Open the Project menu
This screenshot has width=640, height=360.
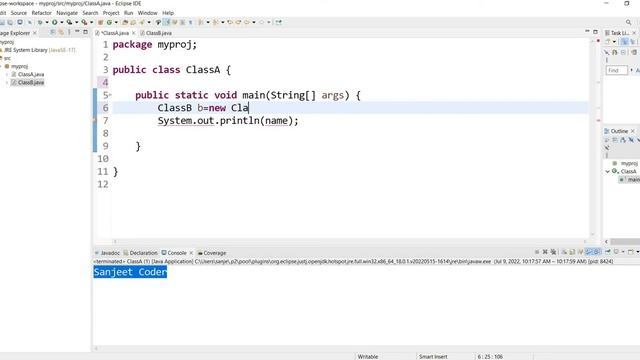(111, 13)
